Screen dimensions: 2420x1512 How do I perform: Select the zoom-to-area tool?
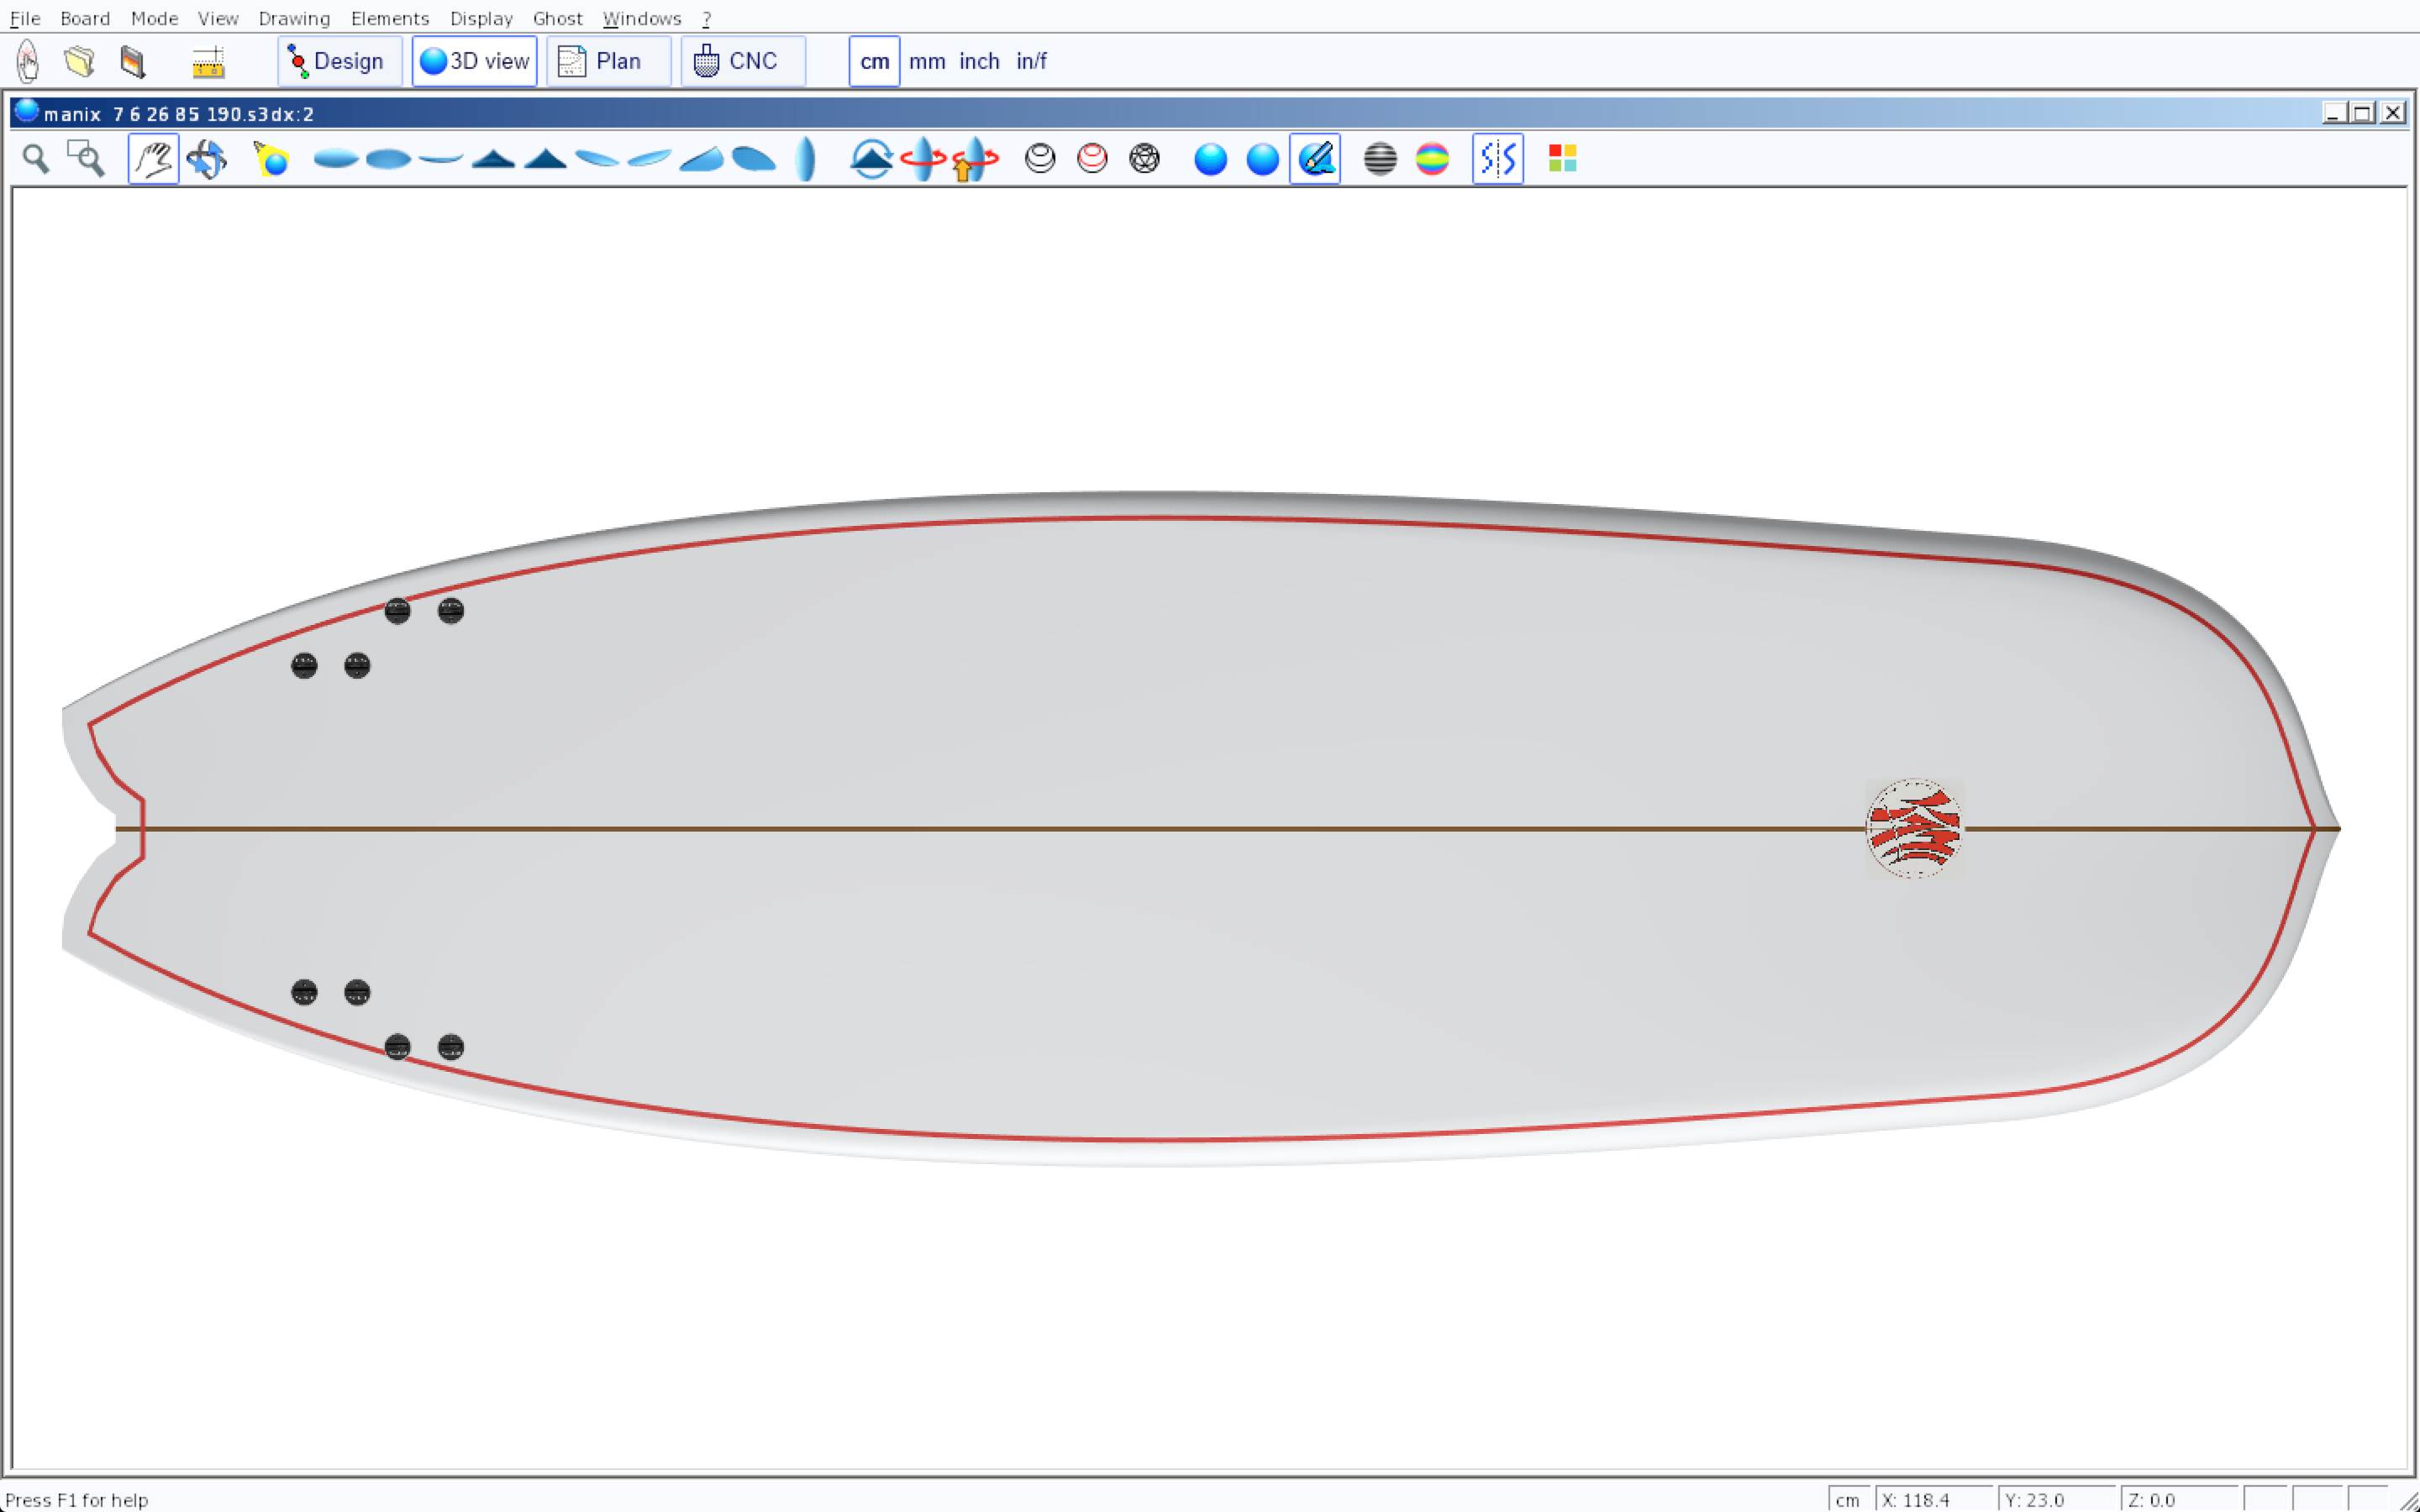coord(86,159)
